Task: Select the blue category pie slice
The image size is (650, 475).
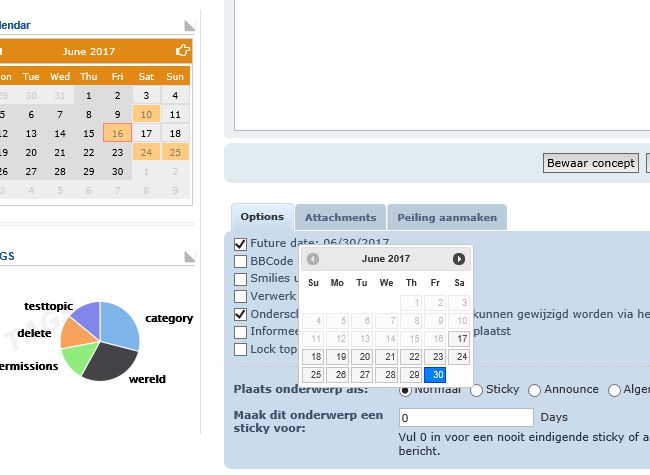Action: tap(120, 323)
